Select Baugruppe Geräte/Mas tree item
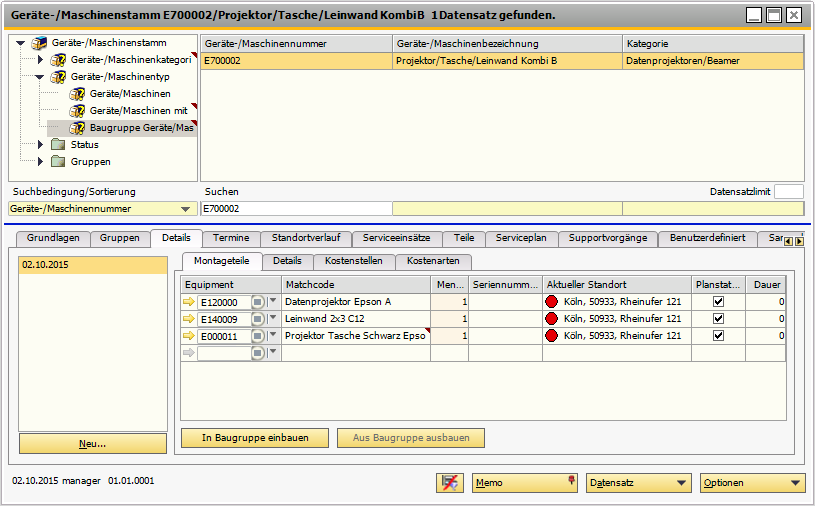This screenshot has height=506, width=815. [122, 128]
